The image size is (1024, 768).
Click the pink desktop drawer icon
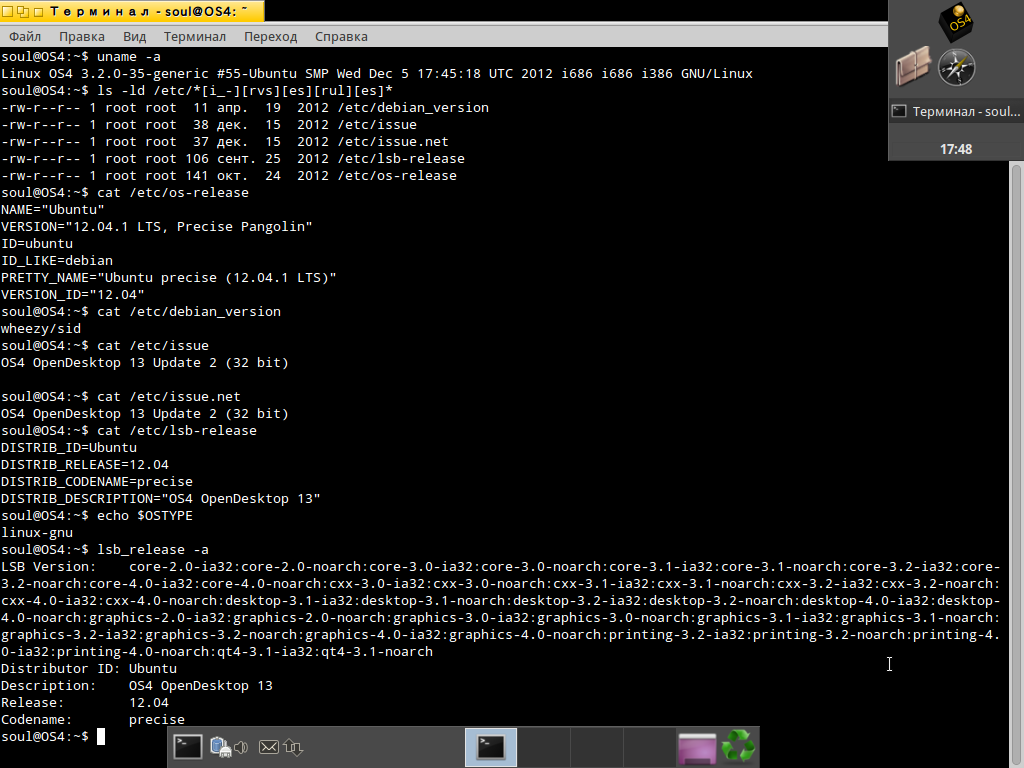697,748
